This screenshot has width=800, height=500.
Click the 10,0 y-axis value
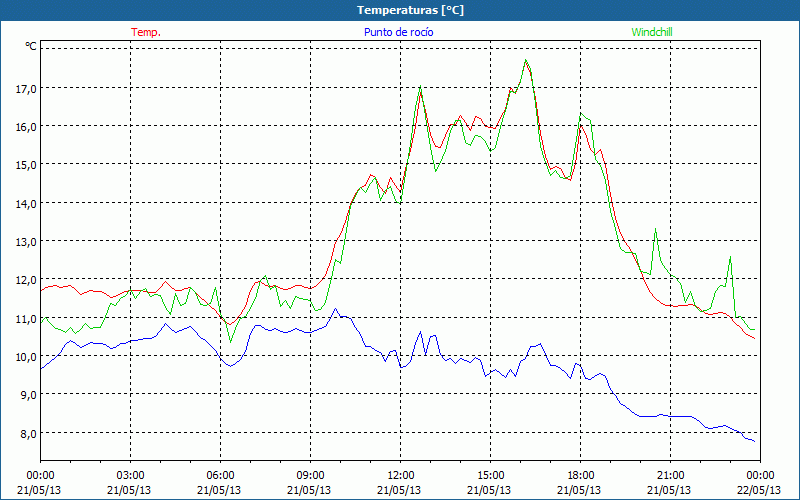click(x=26, y=357)
